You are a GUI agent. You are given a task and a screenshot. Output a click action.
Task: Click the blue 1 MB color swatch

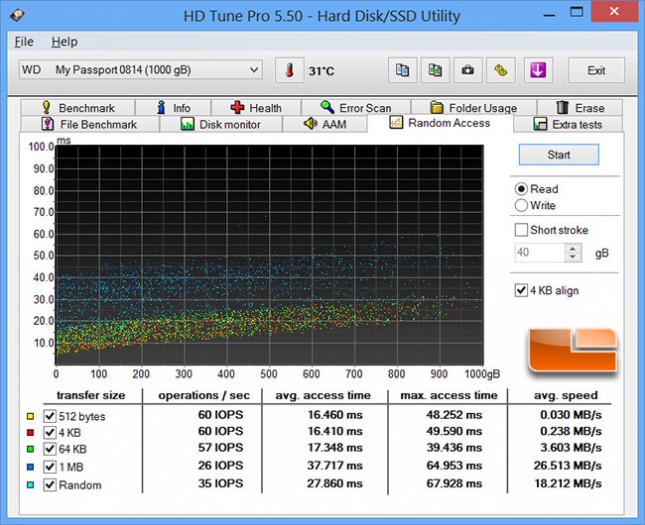30,467
